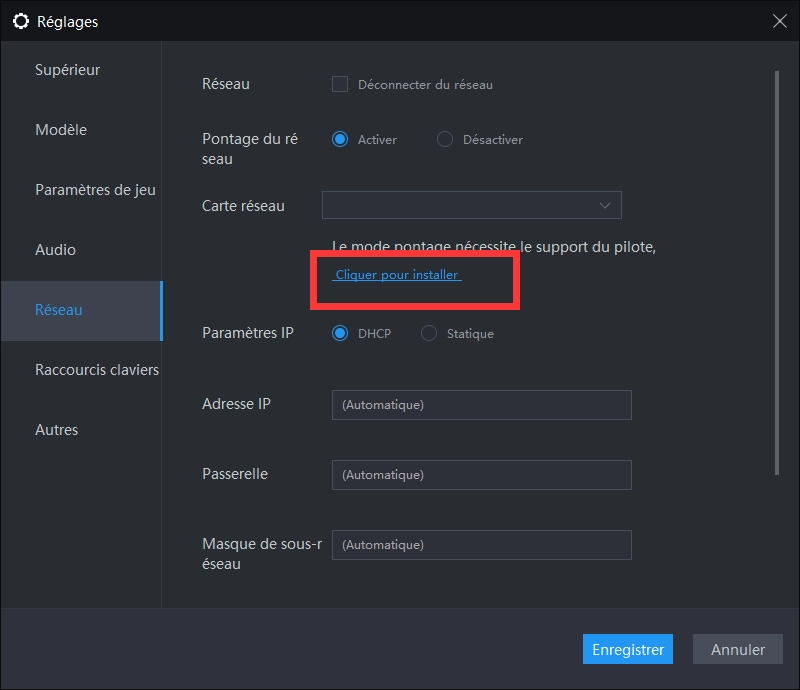Click the Carte réseau dropdown chevron arrow
This screenshot has width=800, height=690.
coord(605,205)
